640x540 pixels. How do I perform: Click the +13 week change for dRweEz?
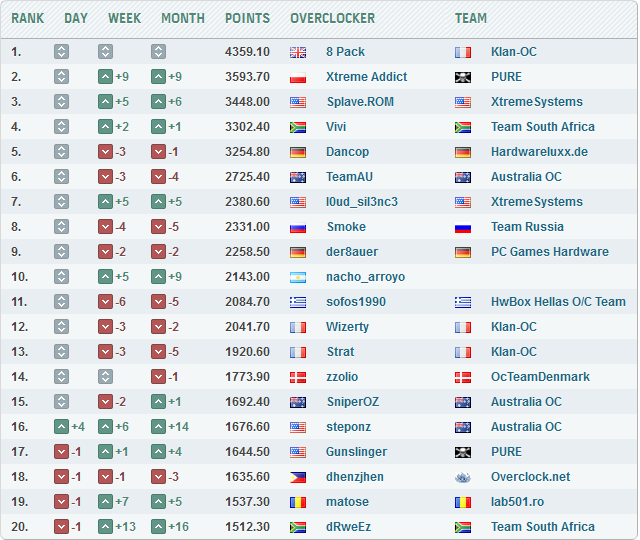point(125,527)
